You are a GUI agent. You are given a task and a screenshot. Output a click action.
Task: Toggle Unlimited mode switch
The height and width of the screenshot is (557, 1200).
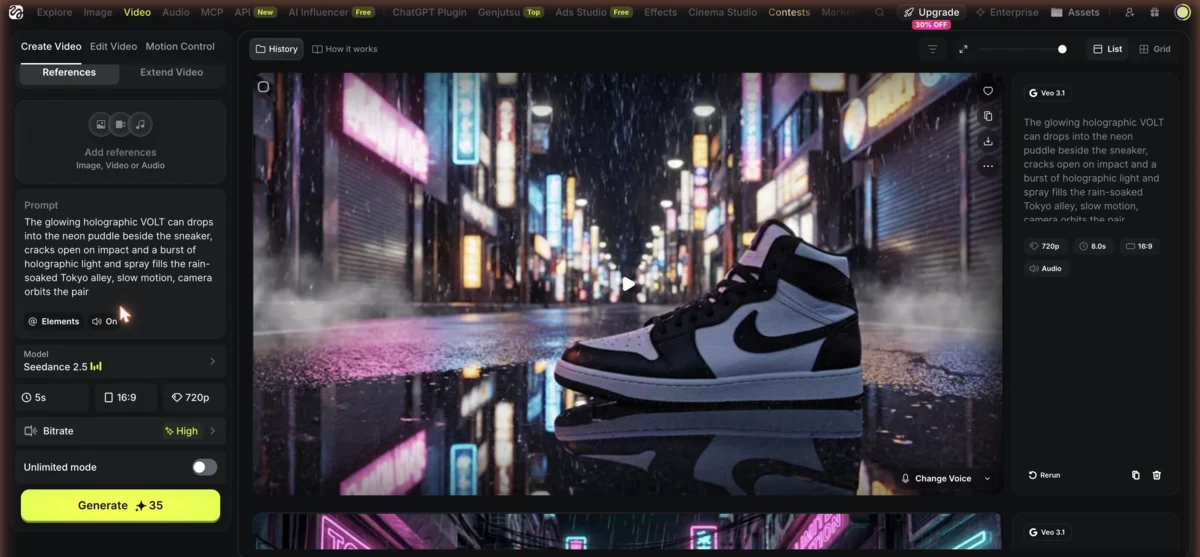click(x=204, y=467)
